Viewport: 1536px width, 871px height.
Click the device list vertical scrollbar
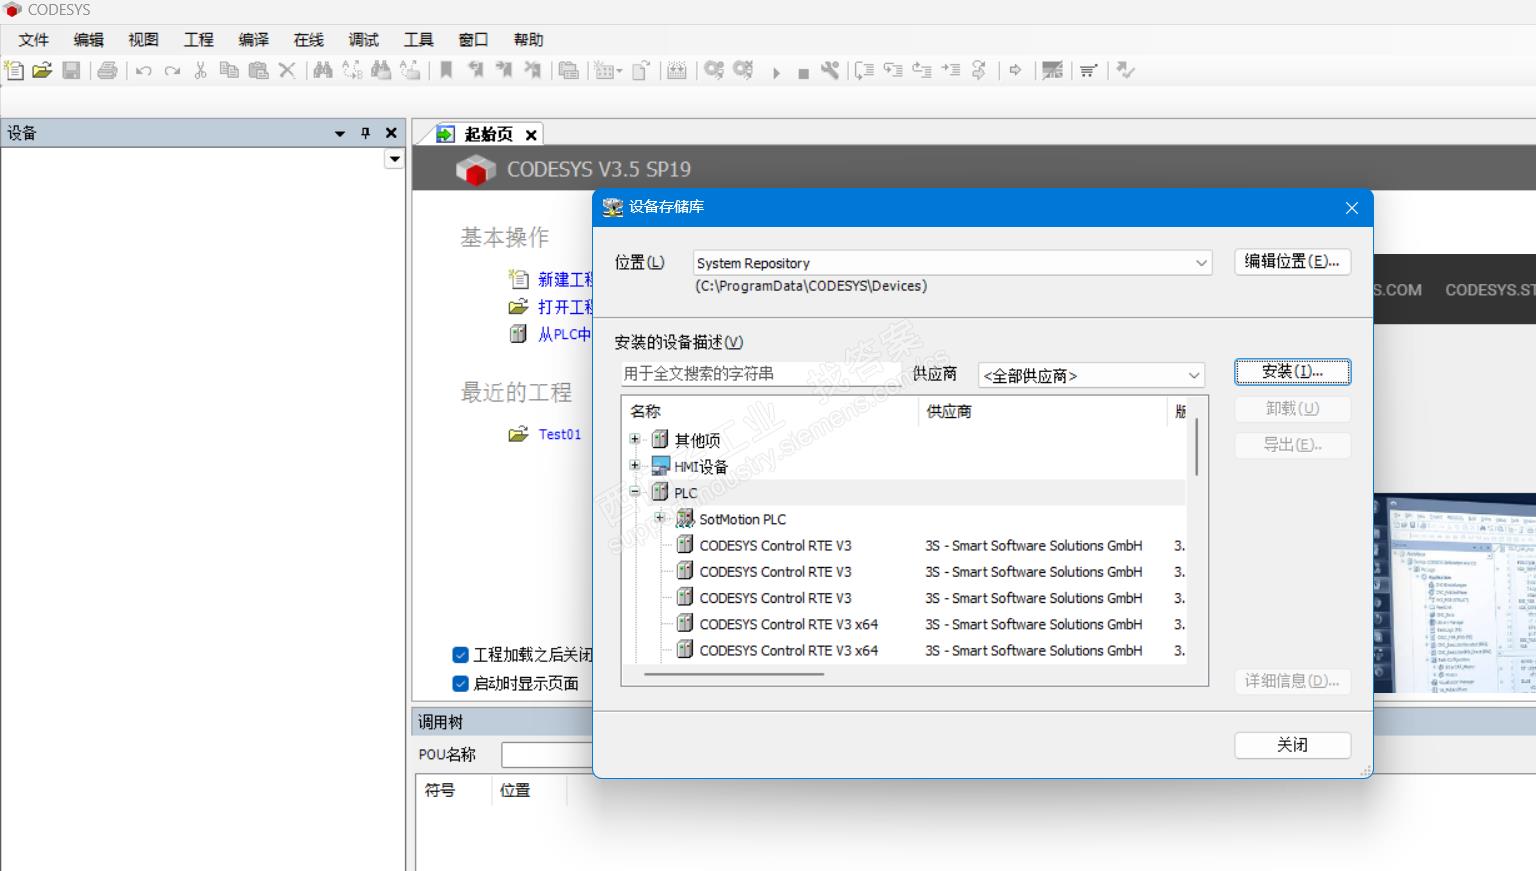(1196, 448)
